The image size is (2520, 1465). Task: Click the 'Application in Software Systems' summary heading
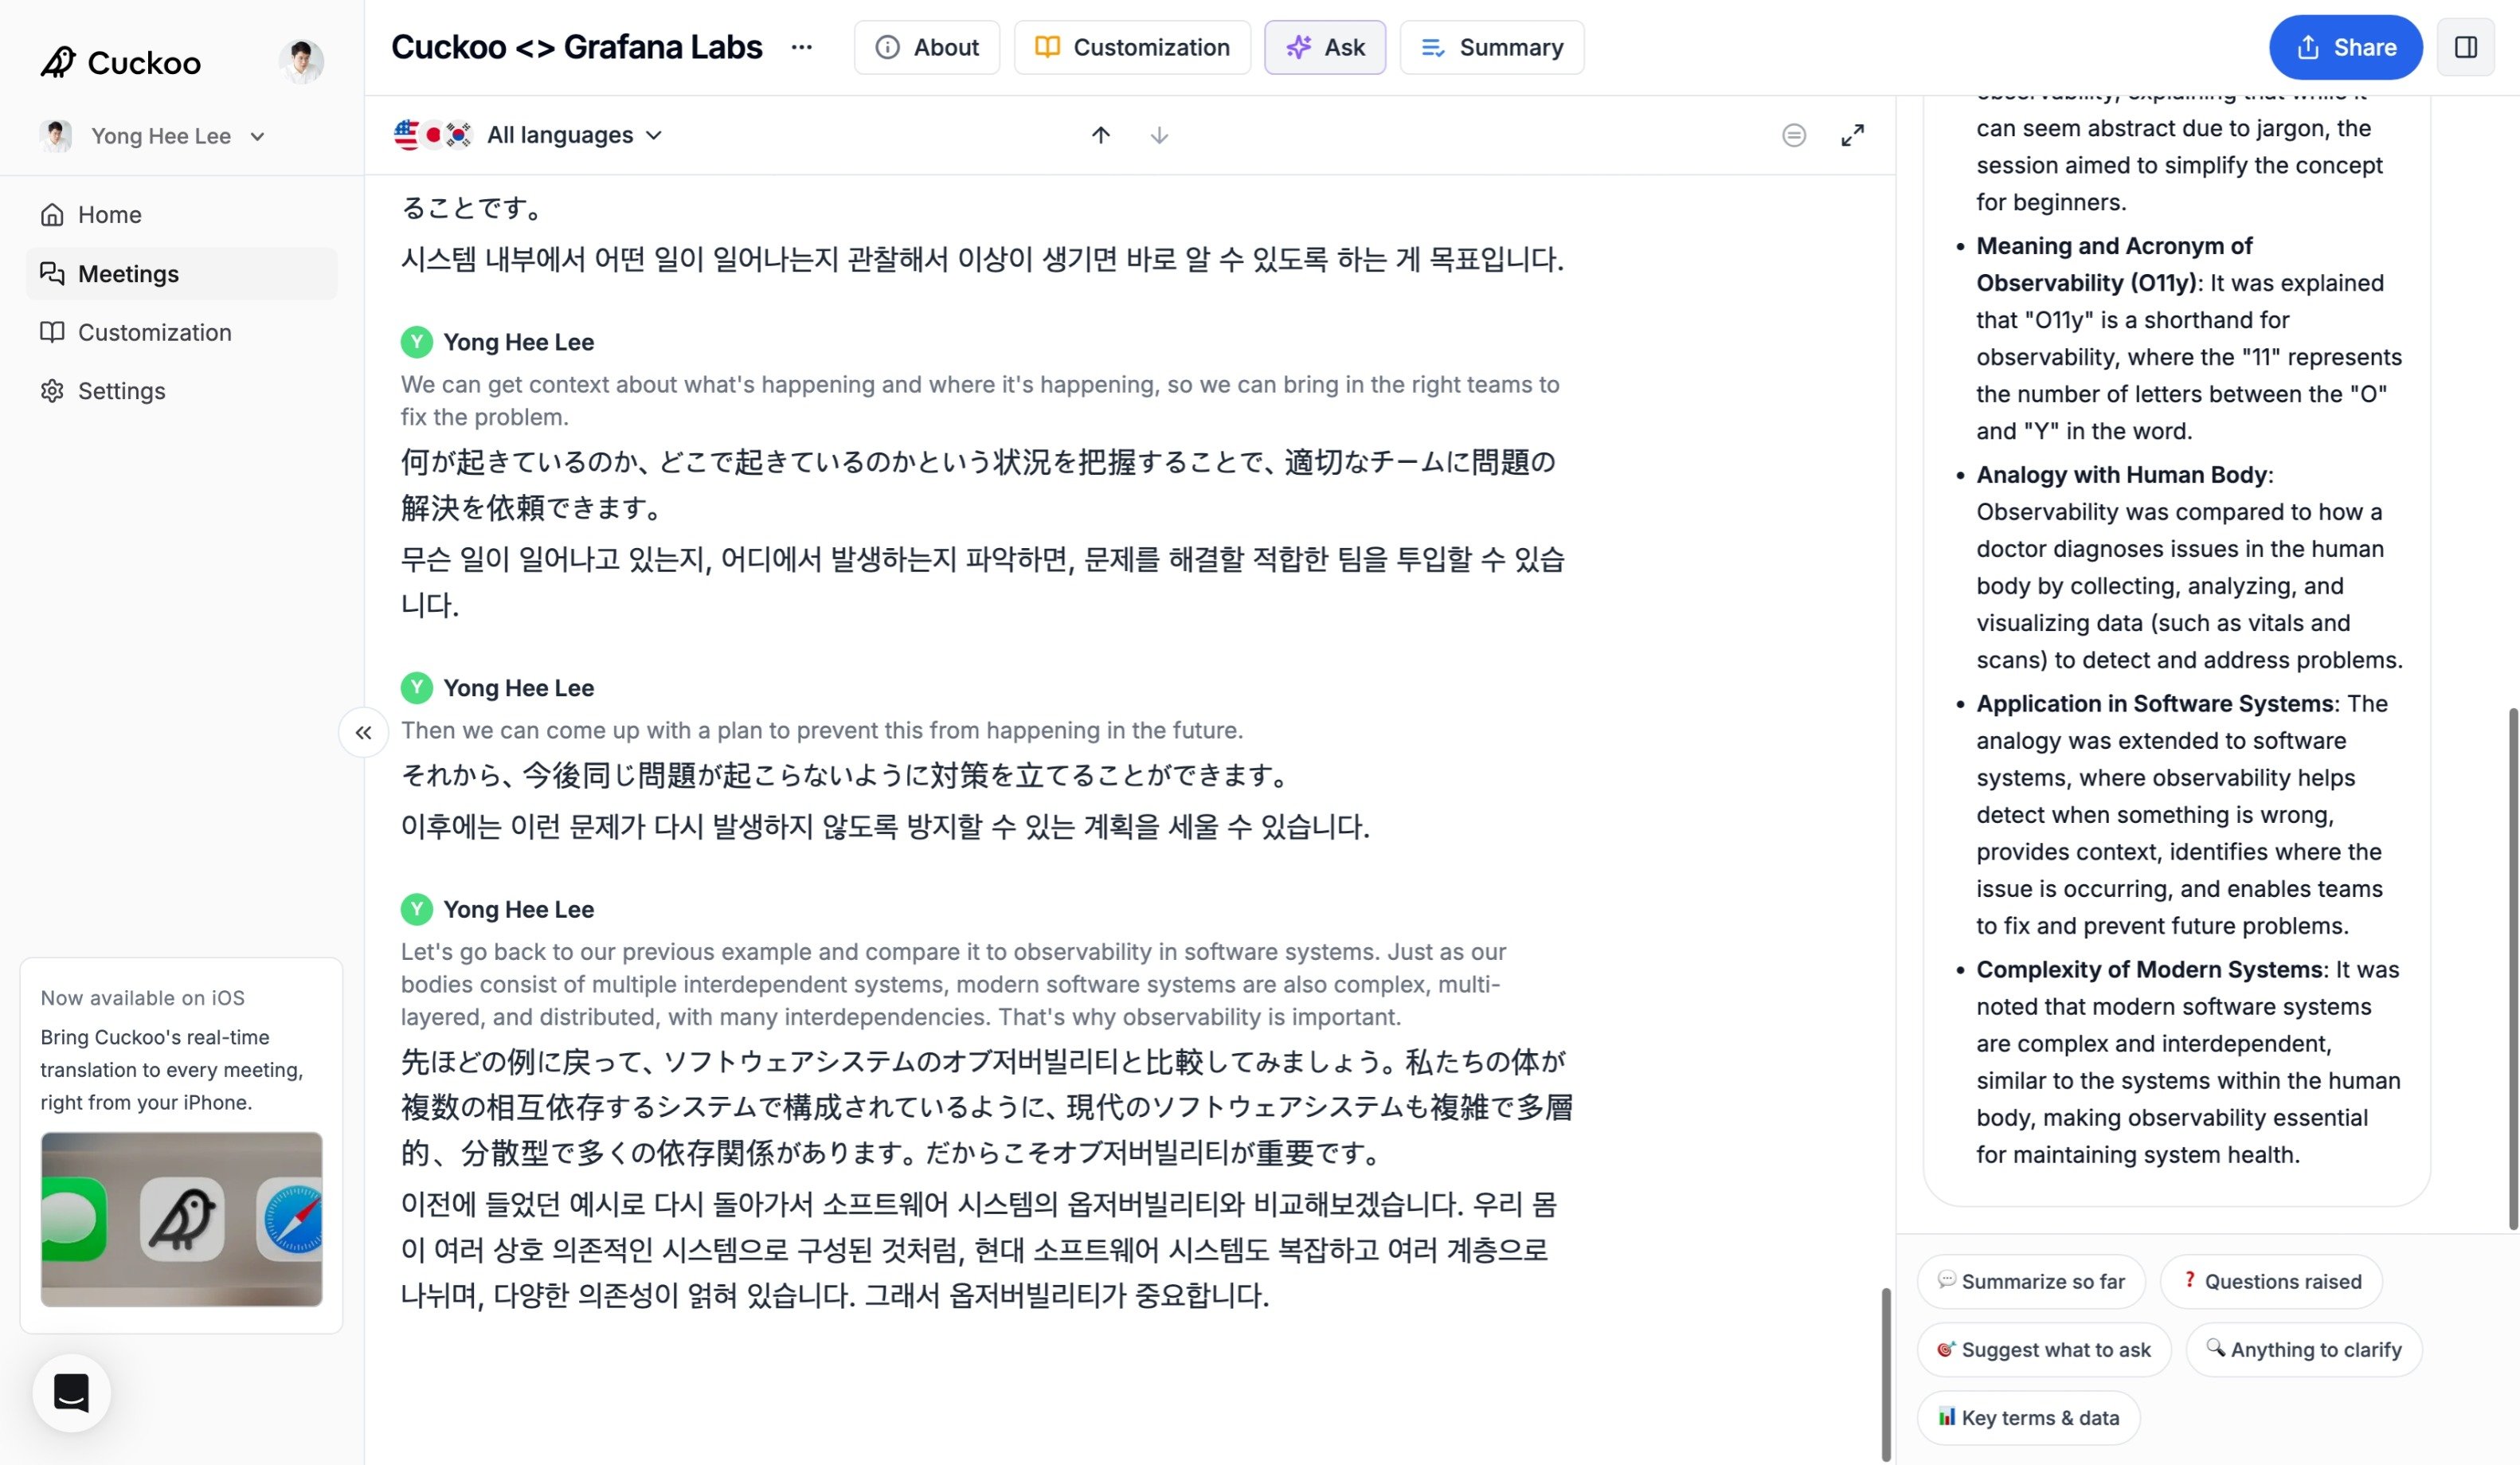pyautogui.click(x=2155, y=704)
